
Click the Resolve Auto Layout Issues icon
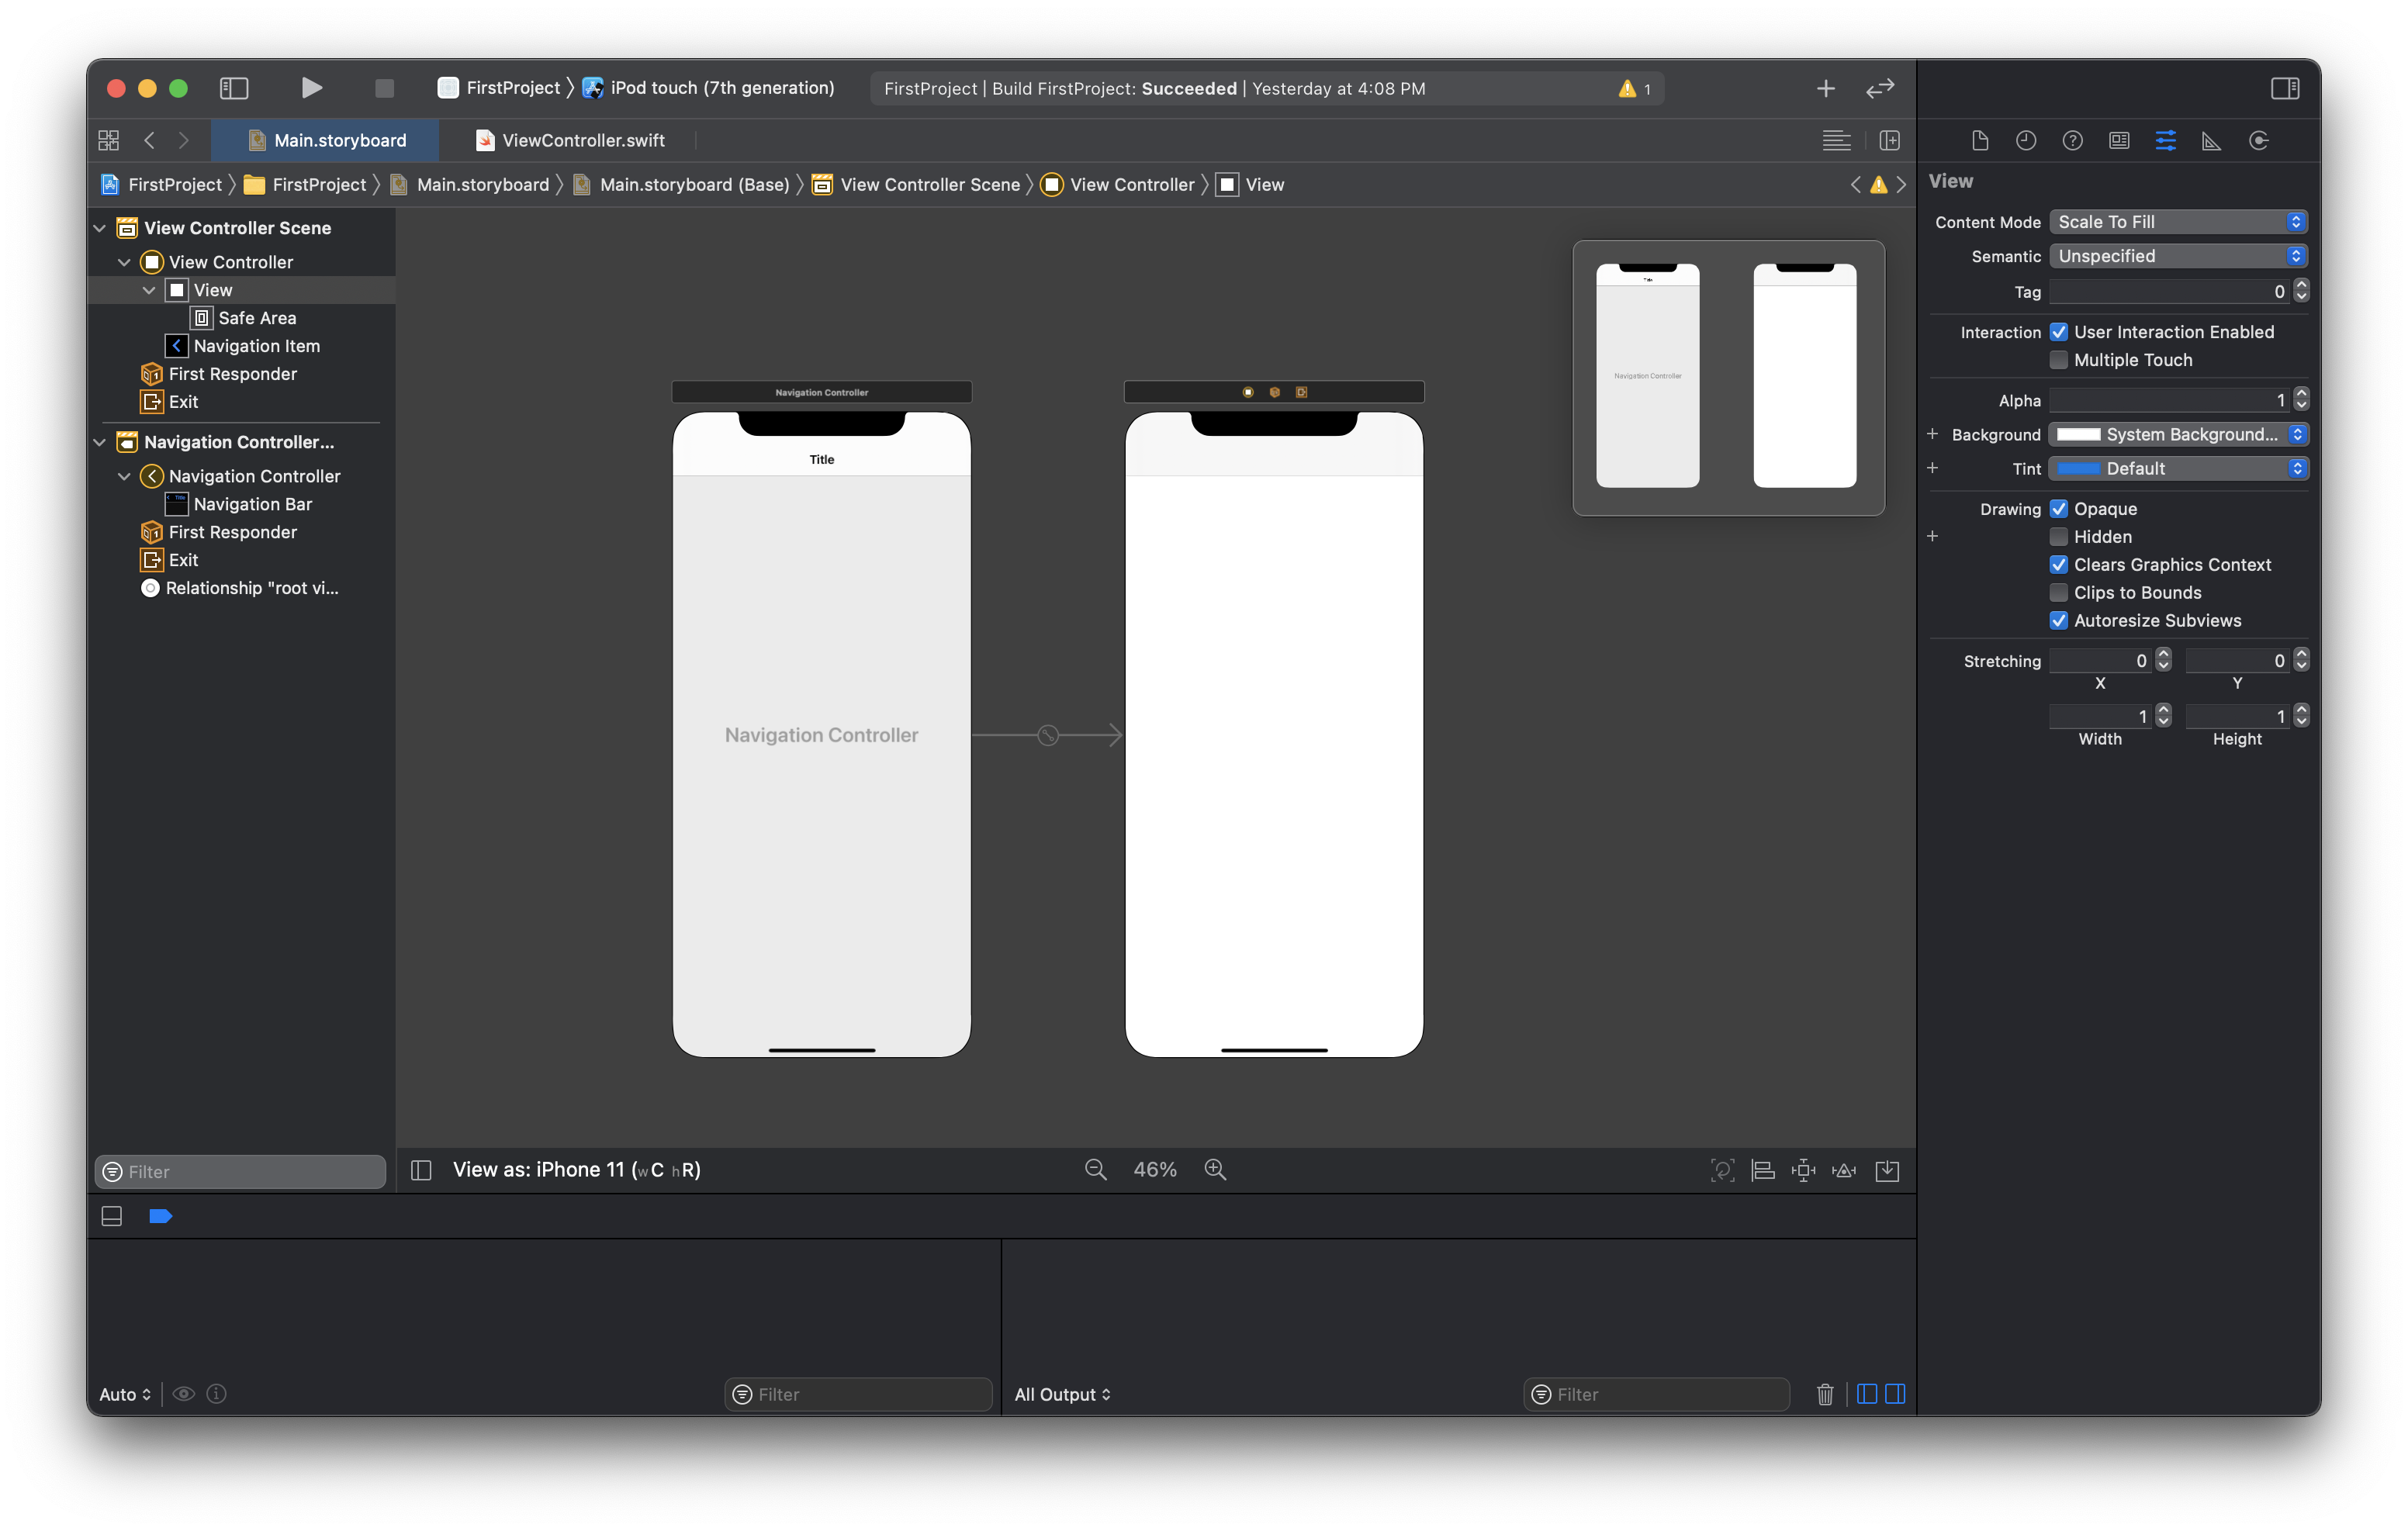[1845, 1170]
